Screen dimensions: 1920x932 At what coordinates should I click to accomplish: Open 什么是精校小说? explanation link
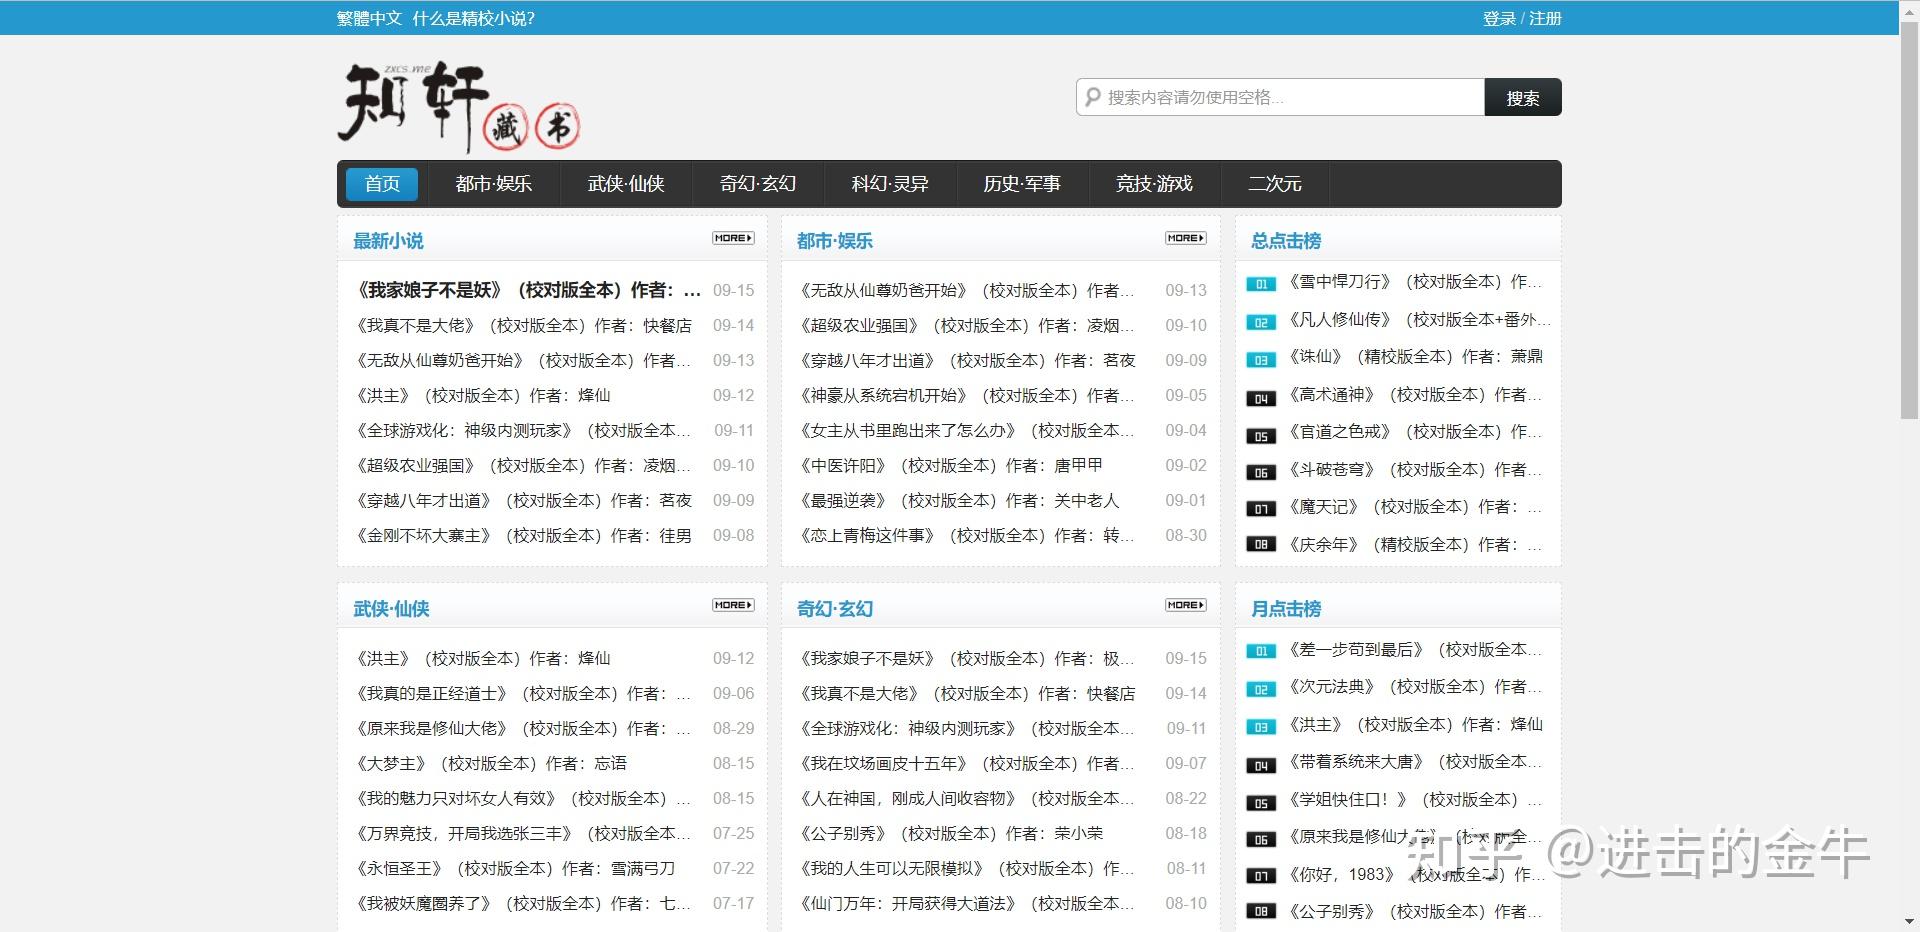[474, 17]
